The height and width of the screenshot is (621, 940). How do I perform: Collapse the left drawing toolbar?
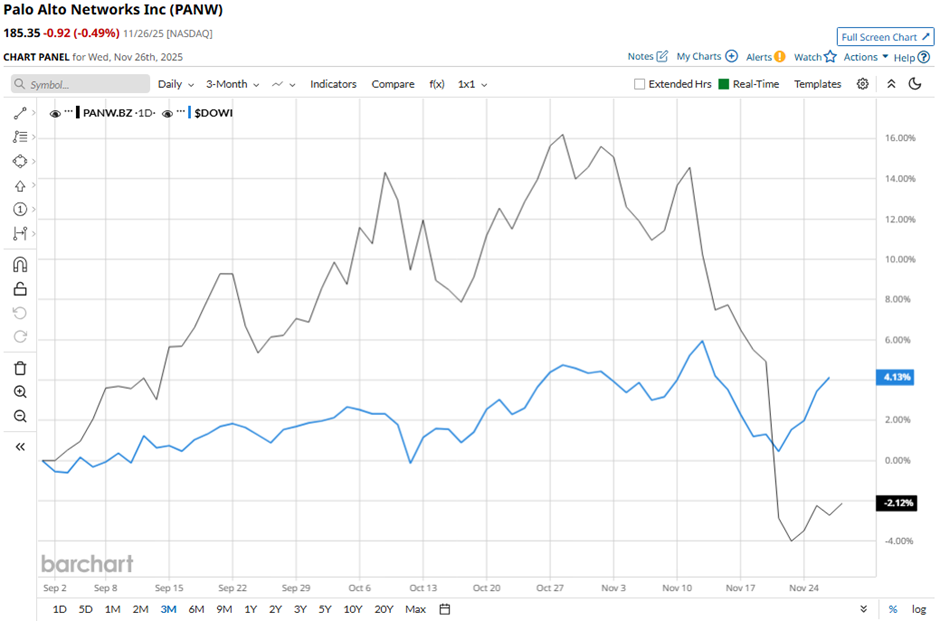click(x=20, y=447)
